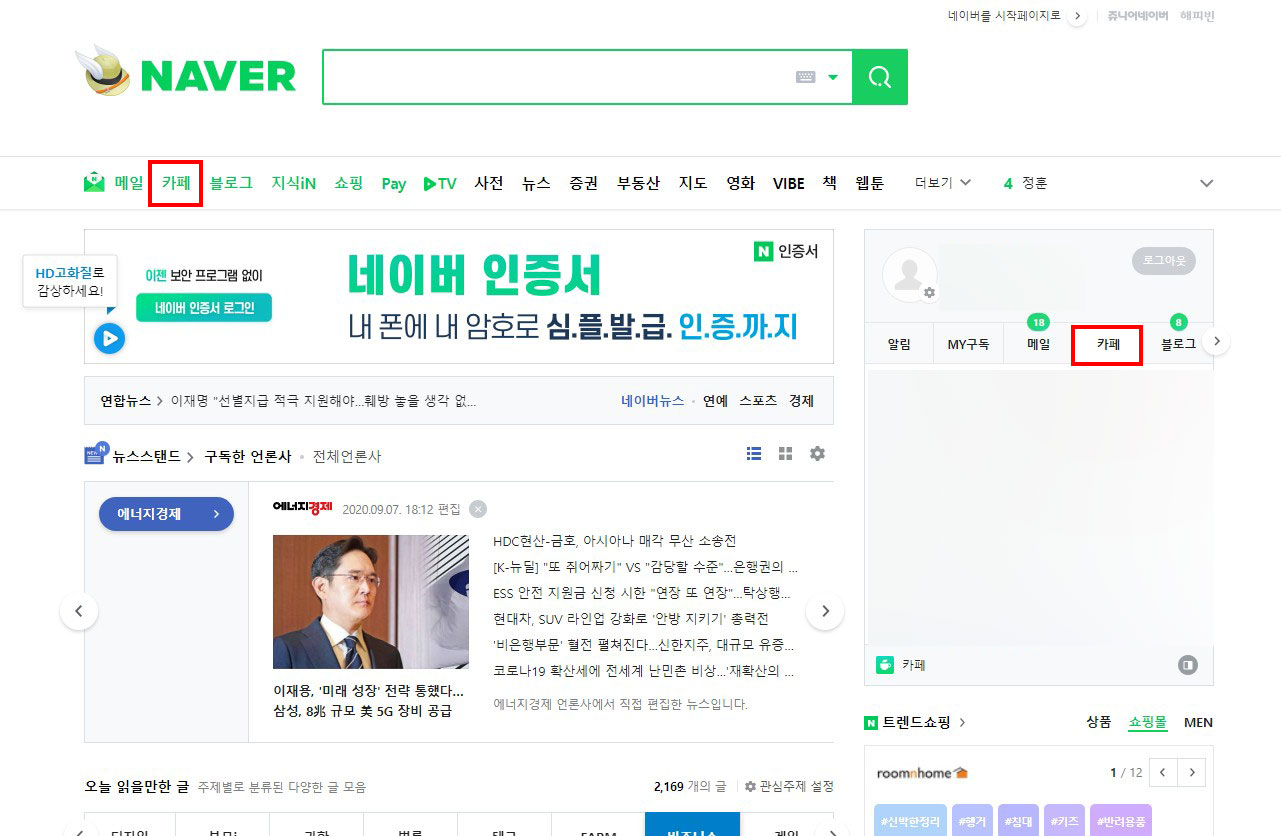Show previous newsstand publisher arrow
The image size is (1281, 836).
coord(79,611)
